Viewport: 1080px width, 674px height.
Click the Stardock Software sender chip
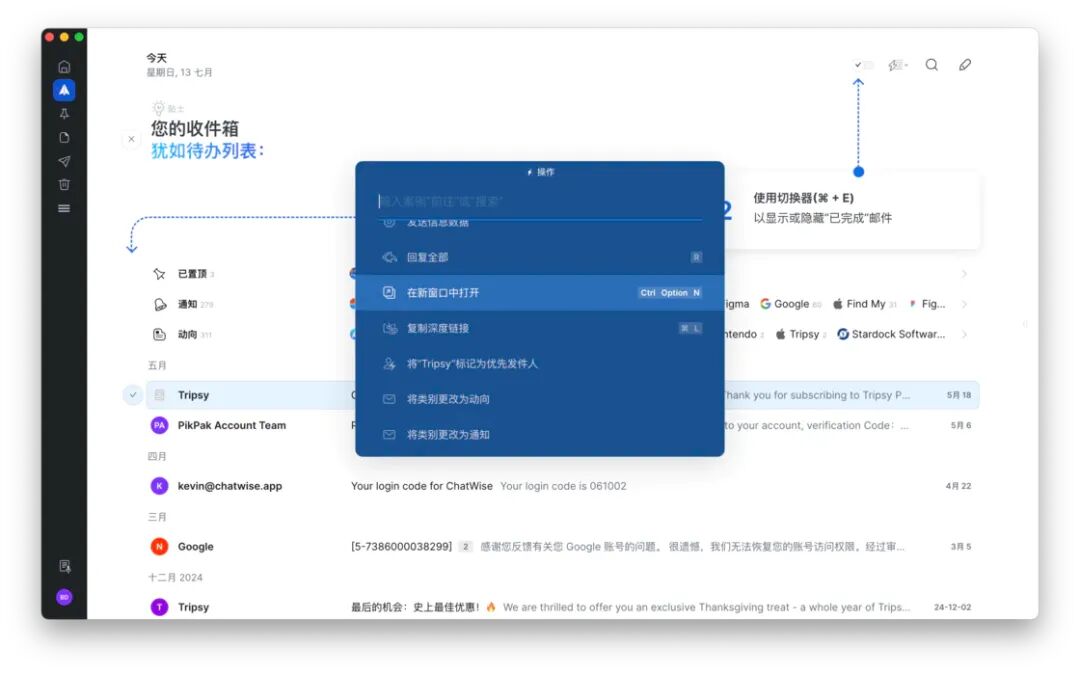pyautogui.click(x=891, y=335)
